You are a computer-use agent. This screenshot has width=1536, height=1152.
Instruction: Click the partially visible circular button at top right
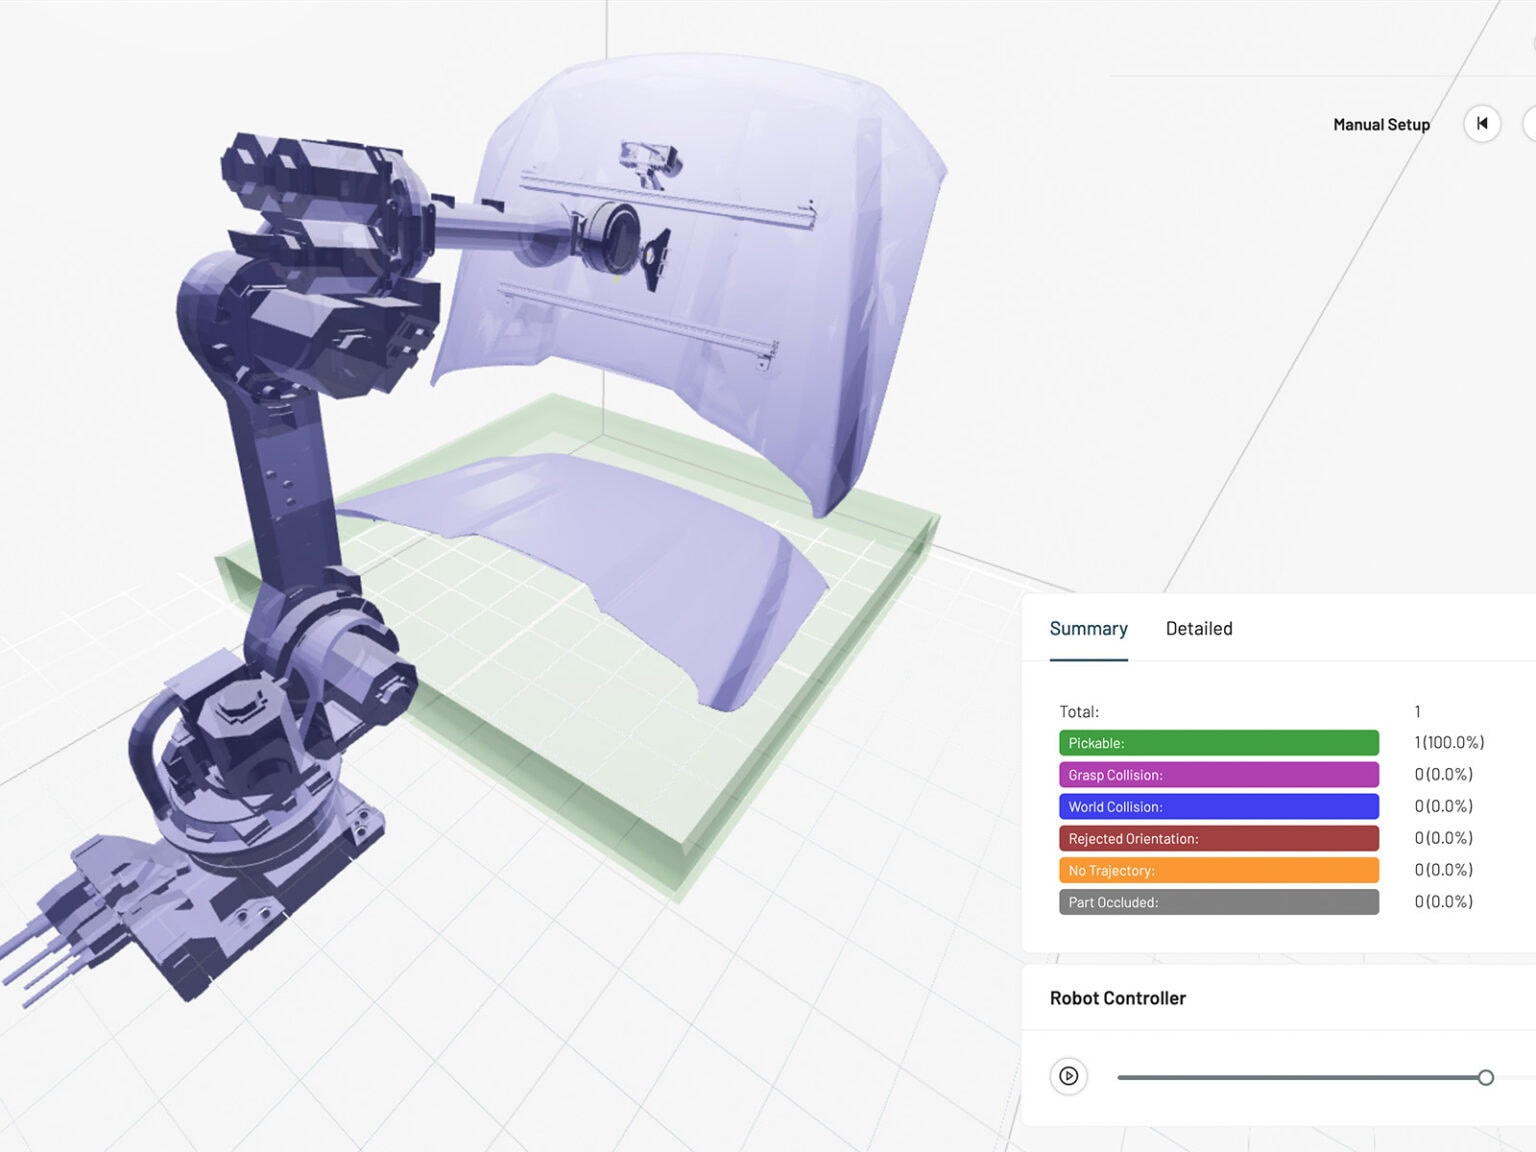(x=1531, y=124)
